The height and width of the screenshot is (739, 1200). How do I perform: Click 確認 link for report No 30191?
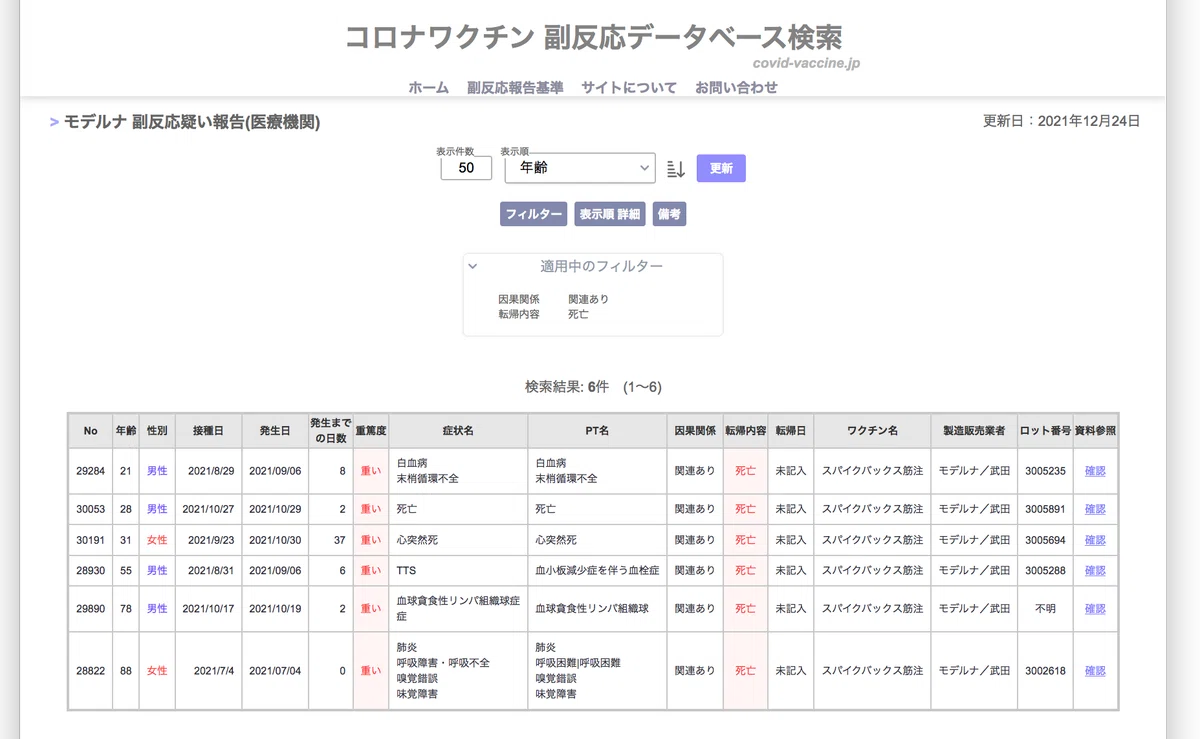(x=1095, y=540)
